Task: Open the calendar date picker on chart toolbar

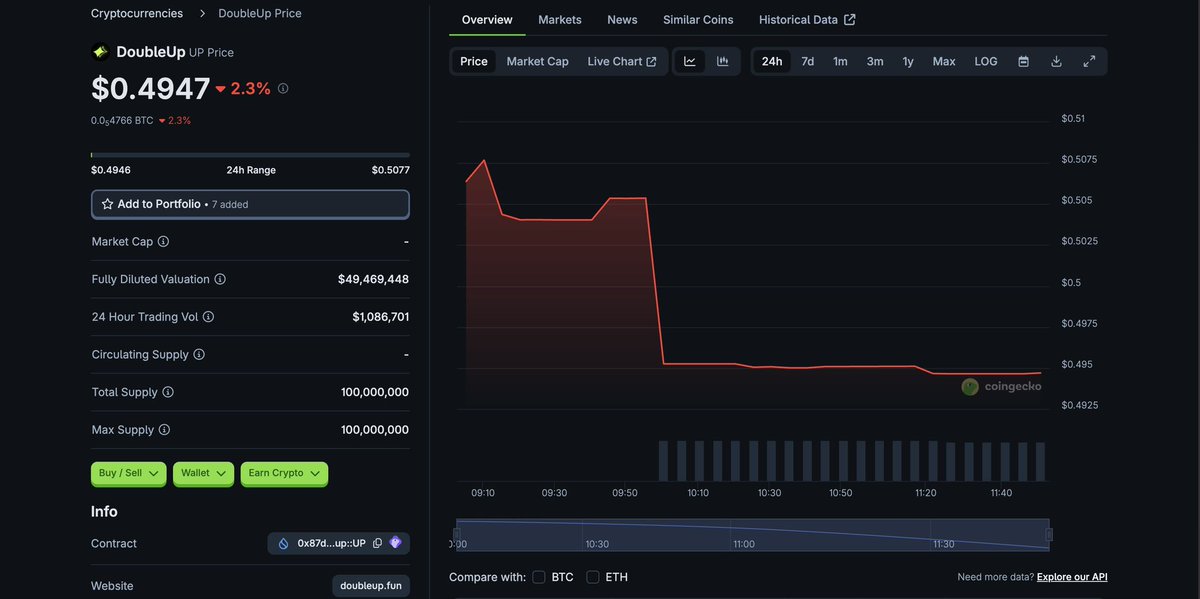Action: coord(1023,61)
